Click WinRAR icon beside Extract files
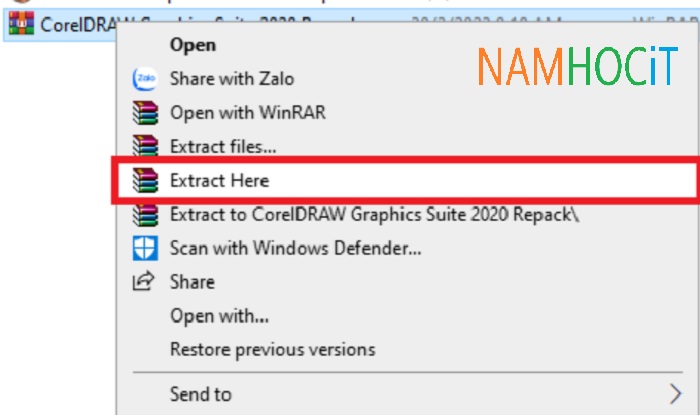700x415 pixels. [145, 145]
